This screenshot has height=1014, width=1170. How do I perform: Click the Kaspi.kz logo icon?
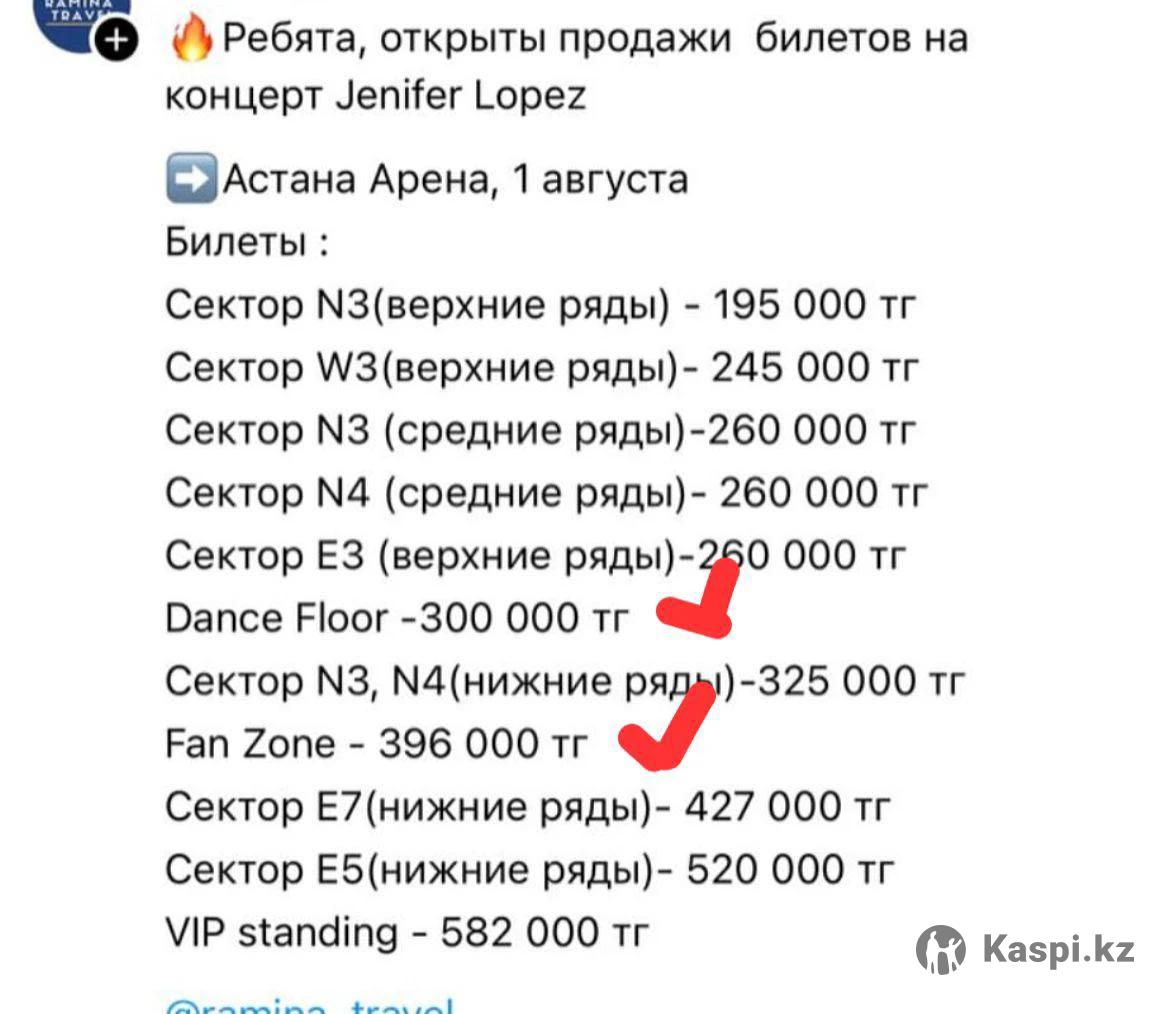(x=941, y=949)
